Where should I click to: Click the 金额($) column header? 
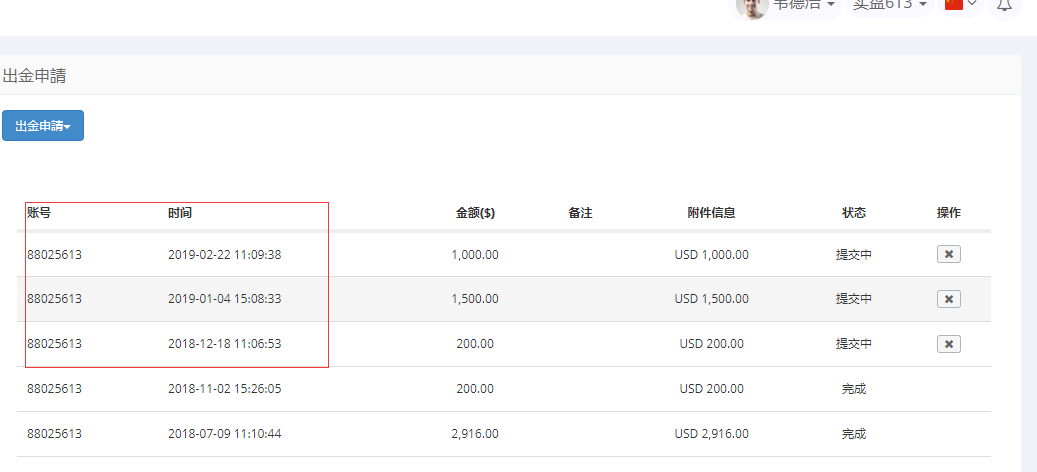[475, 213]
